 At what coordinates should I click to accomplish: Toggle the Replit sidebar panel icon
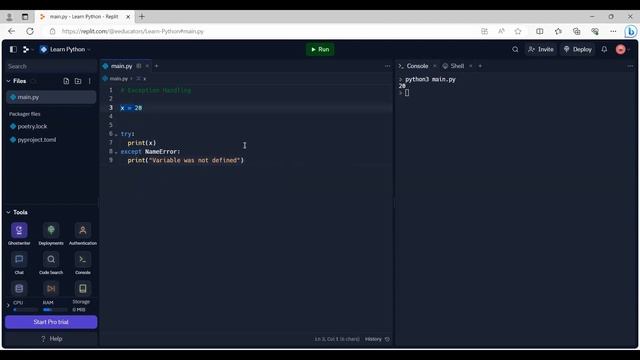(x=13, y=49)
